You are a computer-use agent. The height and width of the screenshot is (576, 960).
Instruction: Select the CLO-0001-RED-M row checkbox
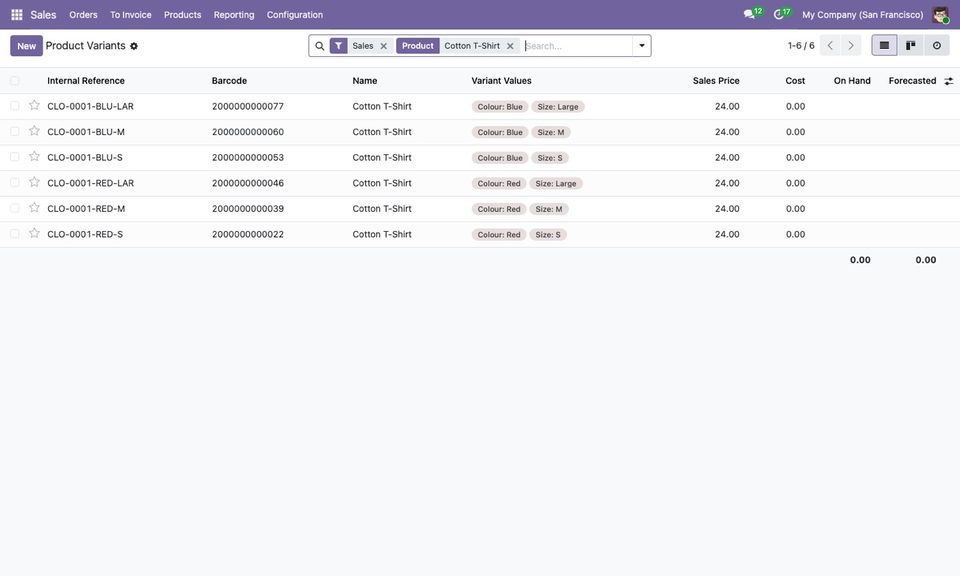[x=15, y=209]
